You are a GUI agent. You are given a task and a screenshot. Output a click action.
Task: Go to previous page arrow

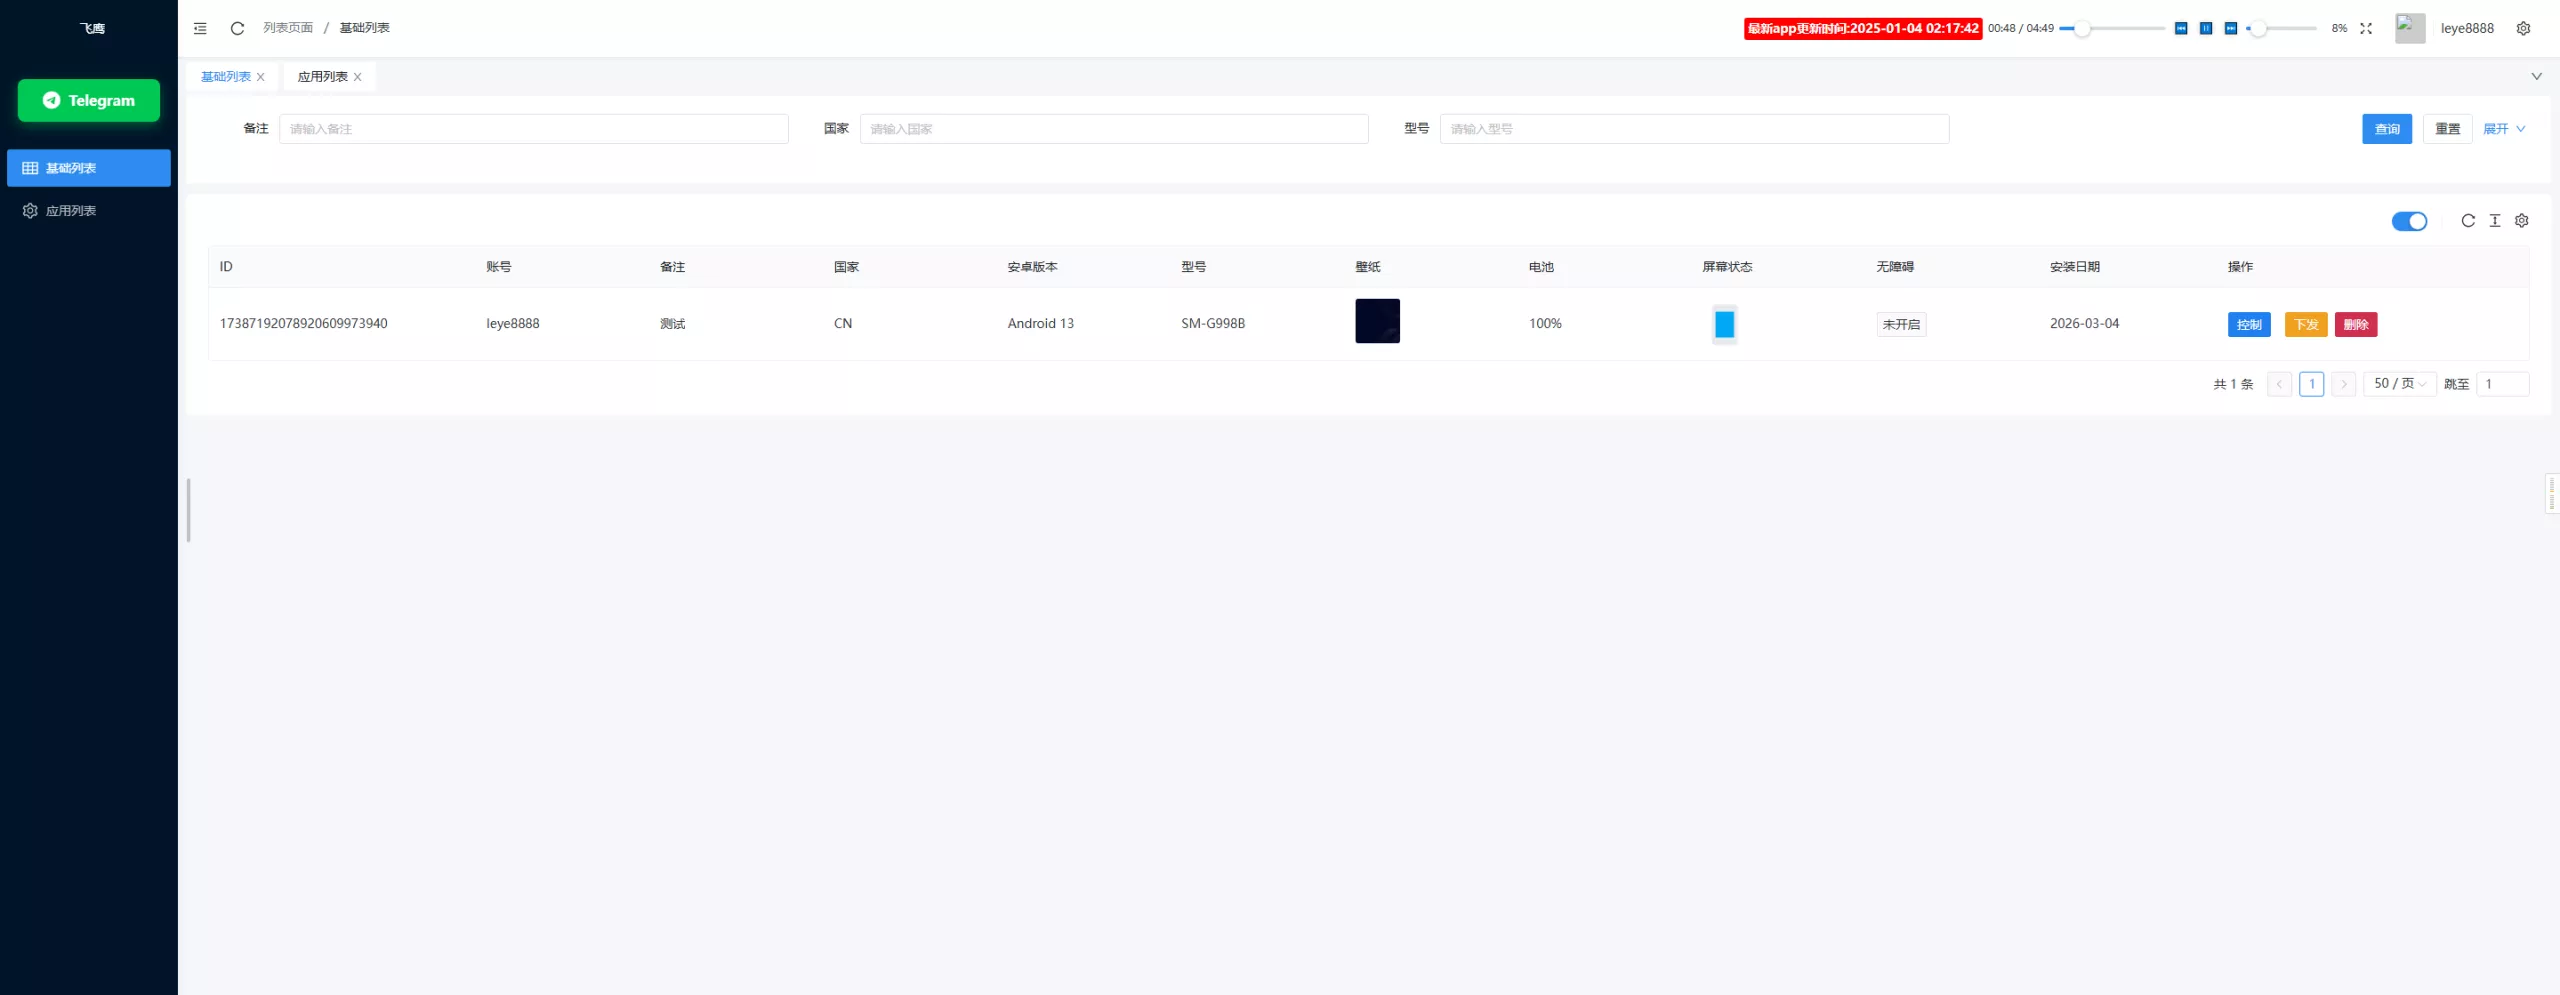pos(2279,384)
